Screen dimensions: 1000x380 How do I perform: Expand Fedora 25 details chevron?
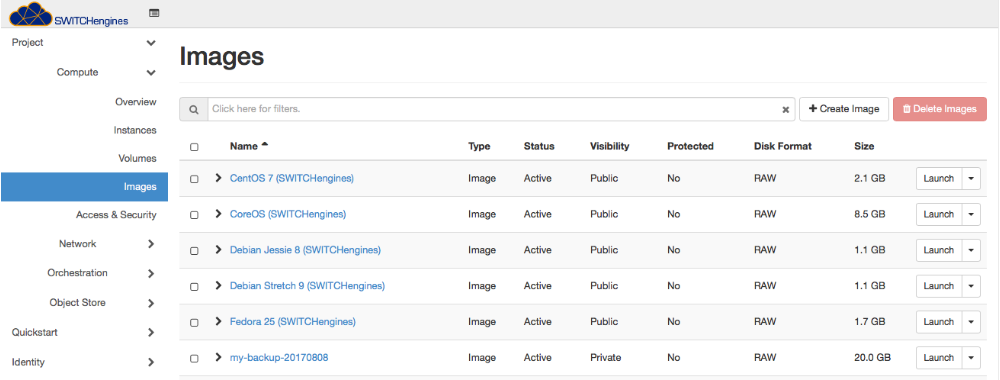[x=218, y=321]
